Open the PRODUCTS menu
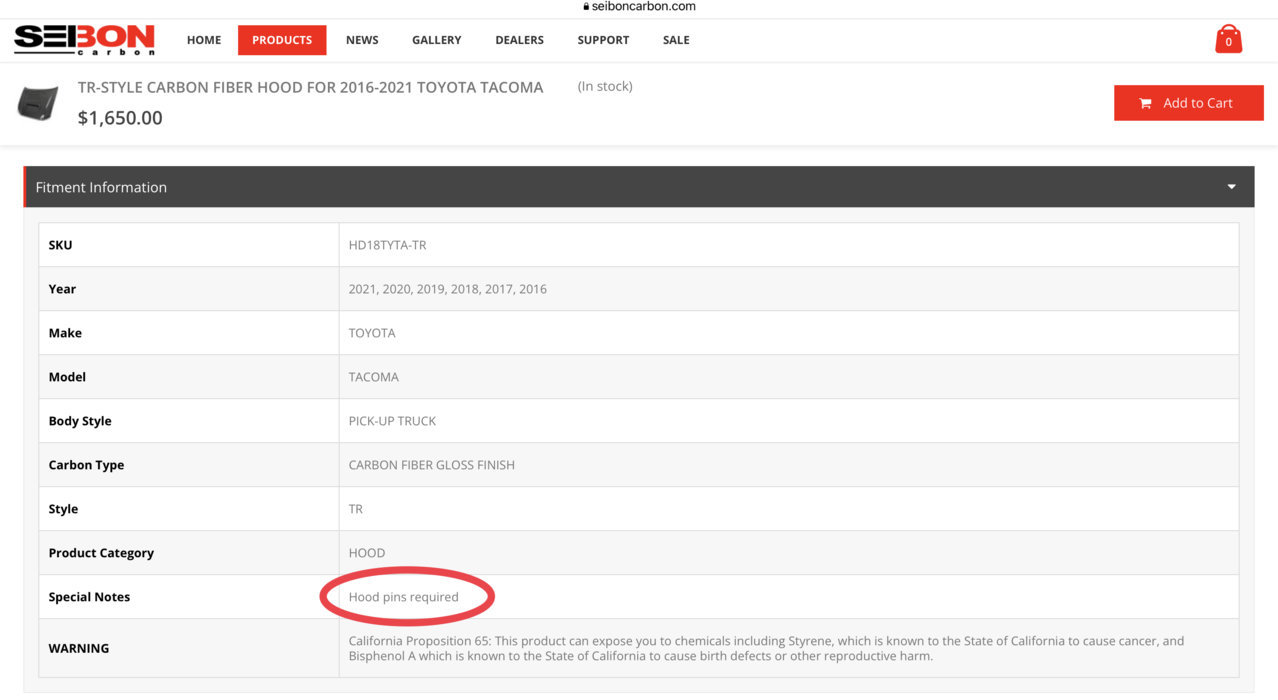The height and width of the screenshot is (700, 1278). pos(282,40)
